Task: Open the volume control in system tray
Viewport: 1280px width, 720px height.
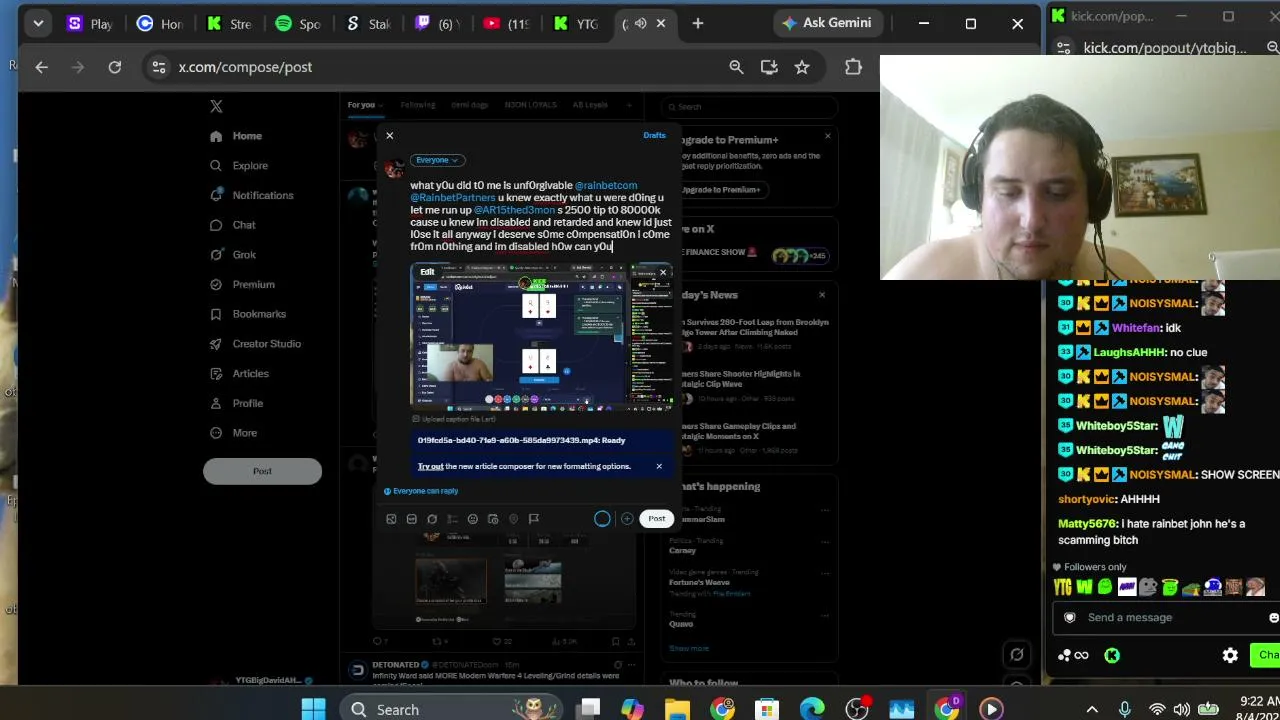Action: click(1181, 709)
